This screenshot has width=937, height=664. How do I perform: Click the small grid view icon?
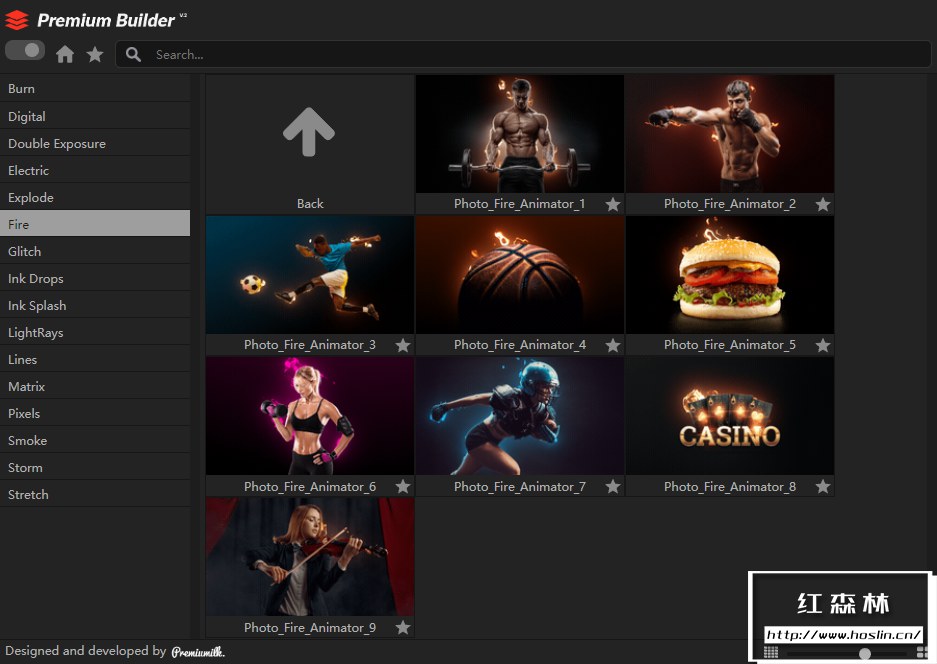771,652
